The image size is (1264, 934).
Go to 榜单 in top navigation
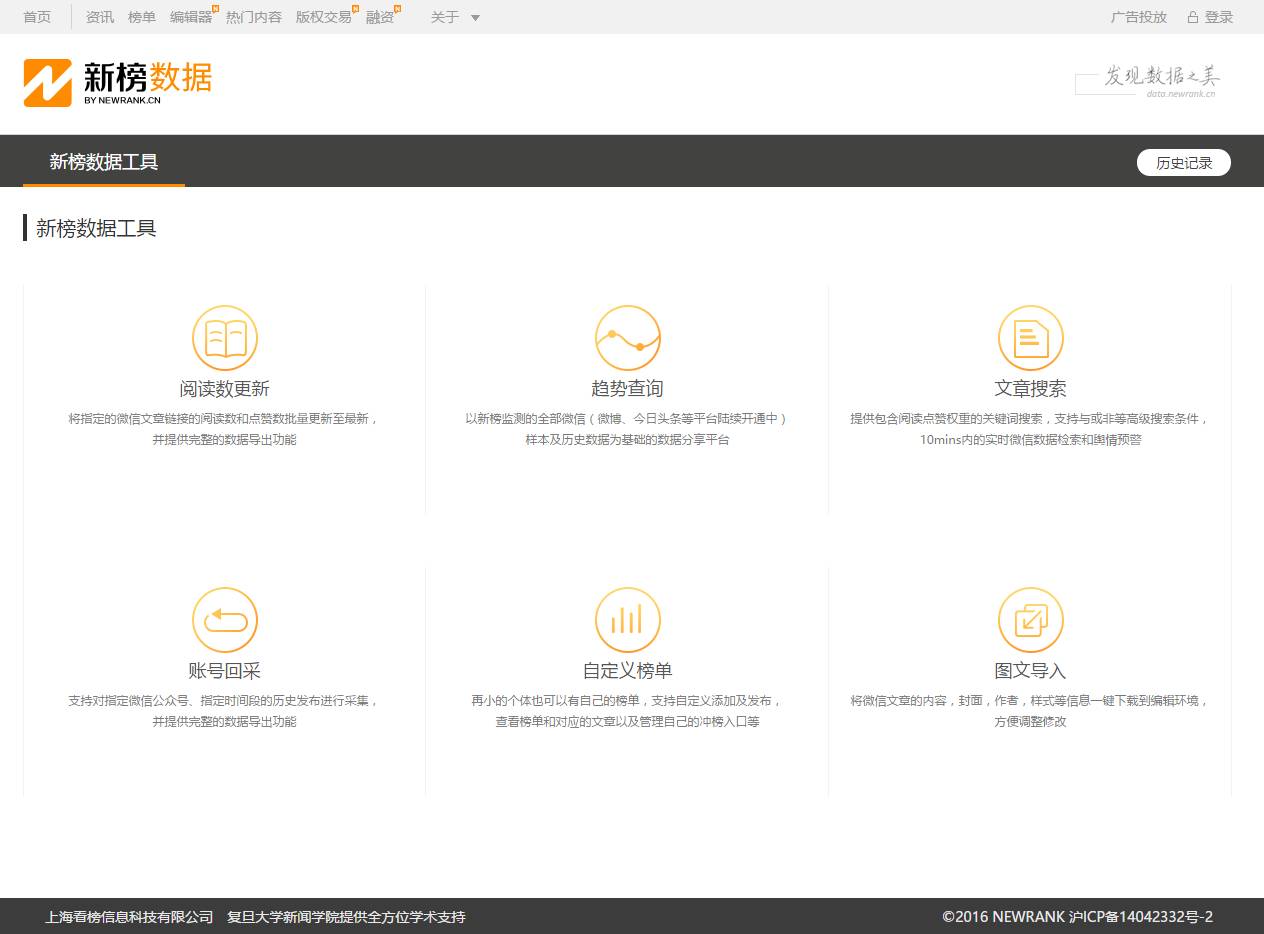[142, 17]
